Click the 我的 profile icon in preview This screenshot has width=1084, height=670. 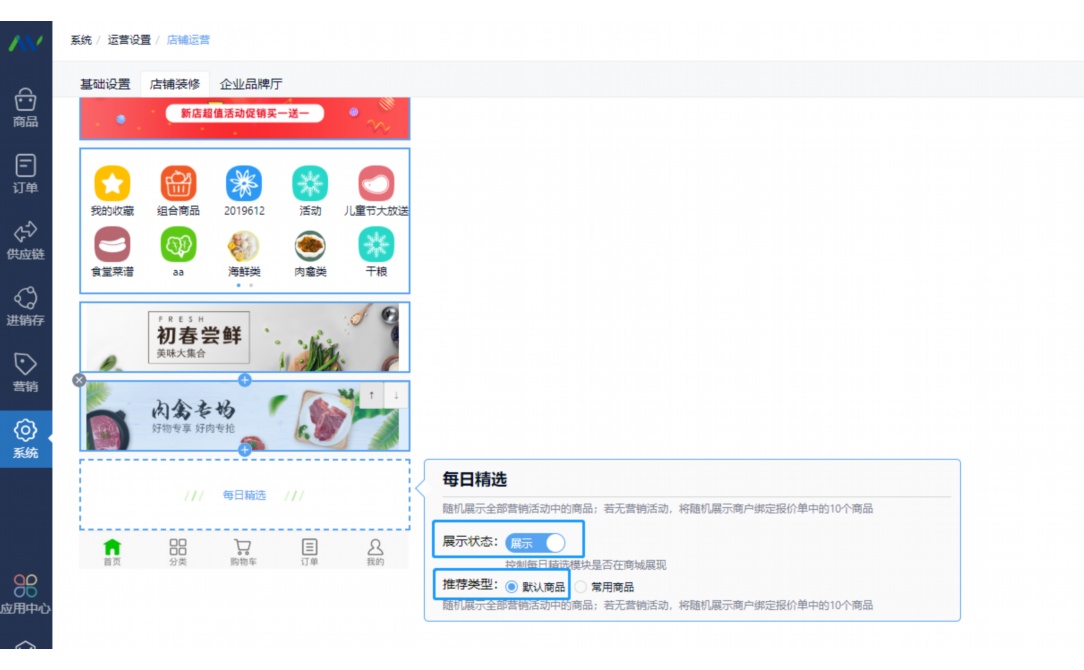375,552
